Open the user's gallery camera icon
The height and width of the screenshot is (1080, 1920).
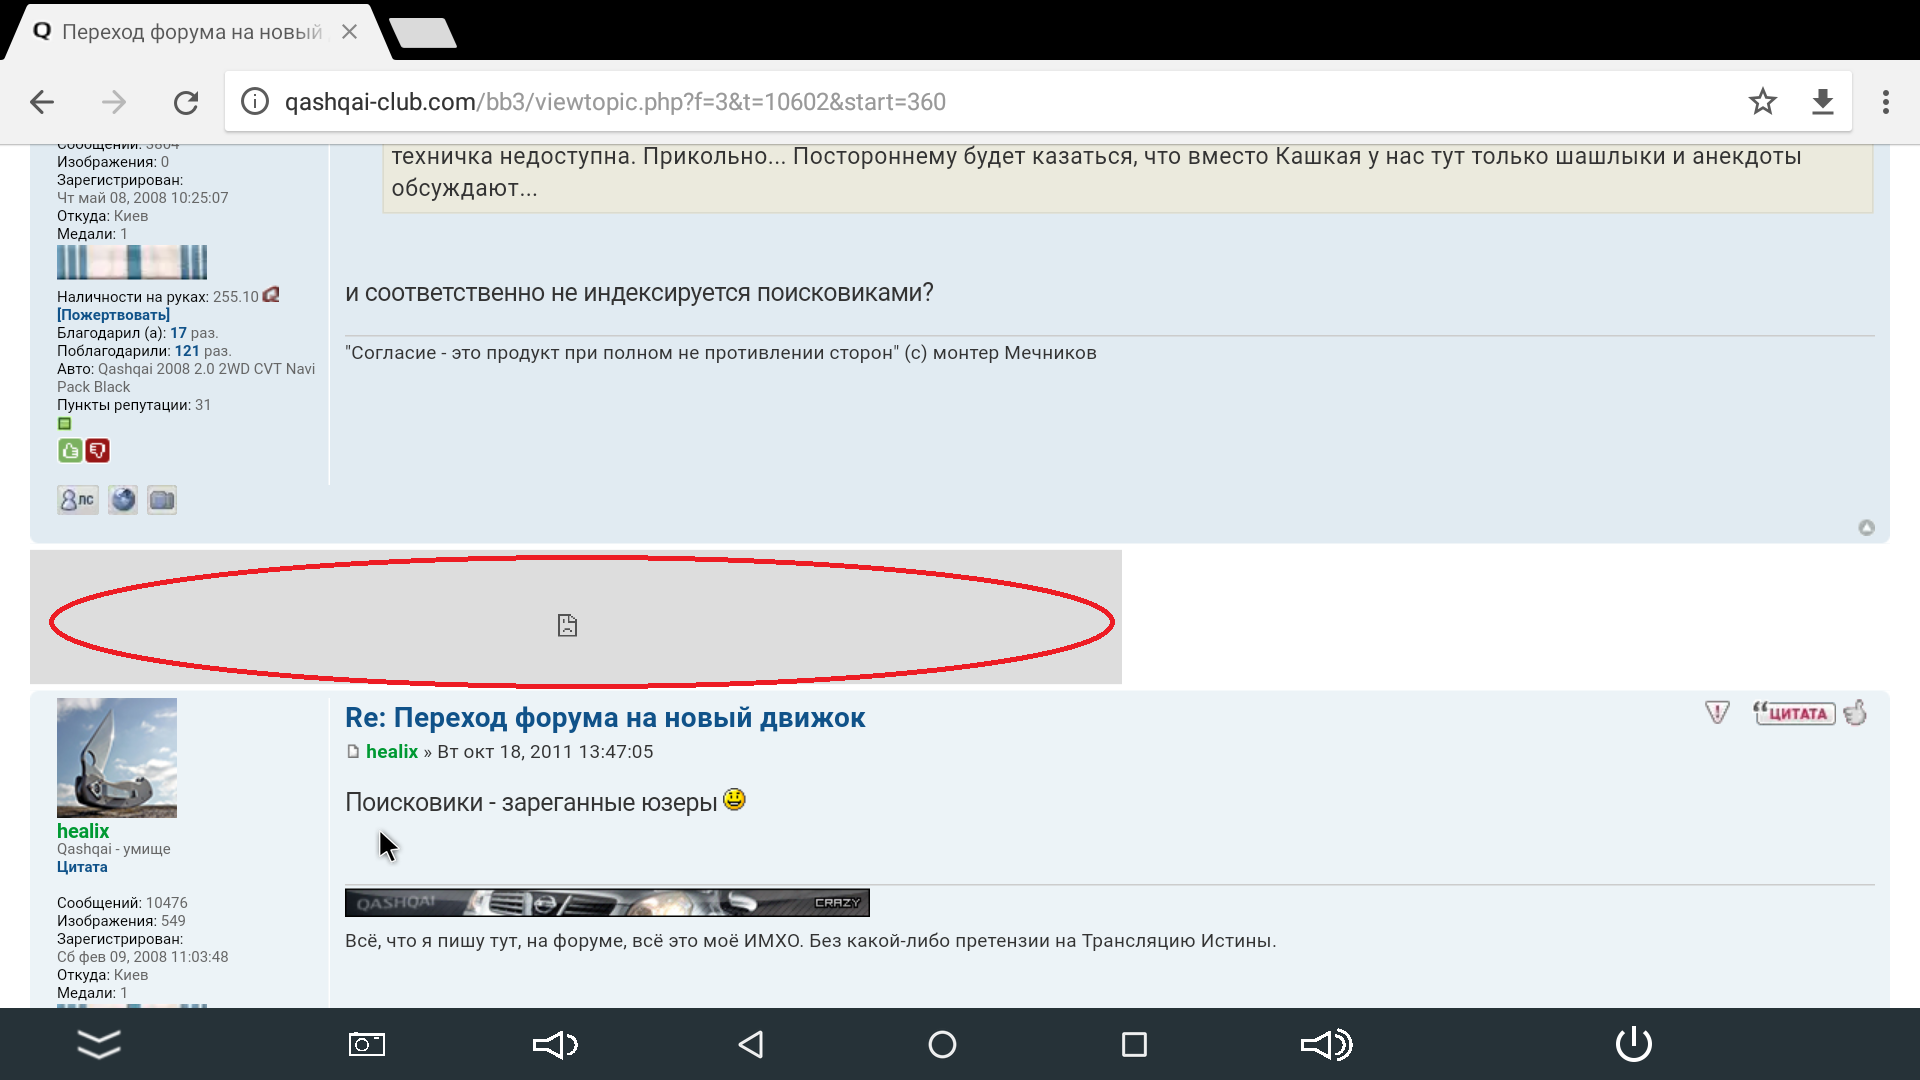(x=162, y=500)
